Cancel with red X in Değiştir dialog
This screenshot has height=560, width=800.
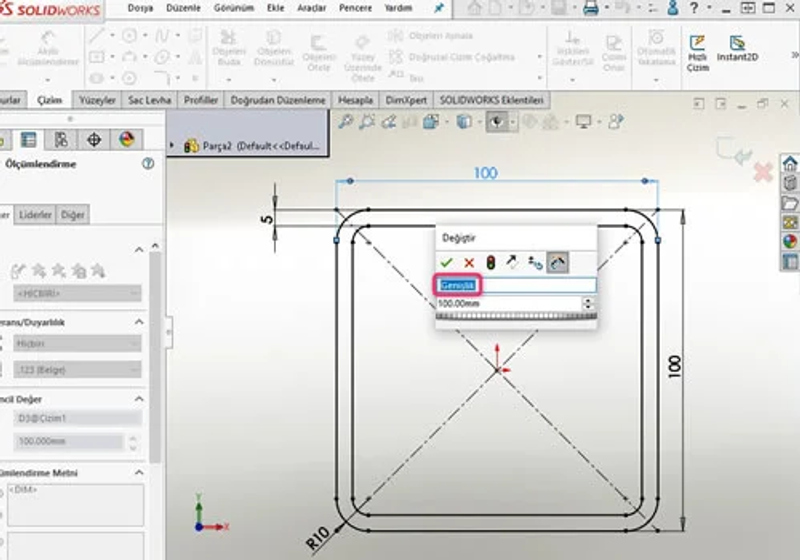(x=469, y=263)
